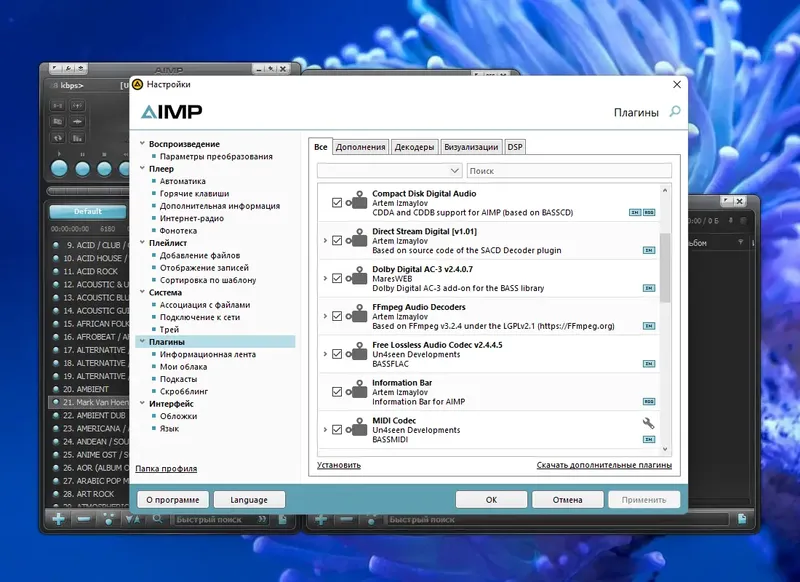
Task: Click the round play button in AIMP player
Action: (59, 169)
